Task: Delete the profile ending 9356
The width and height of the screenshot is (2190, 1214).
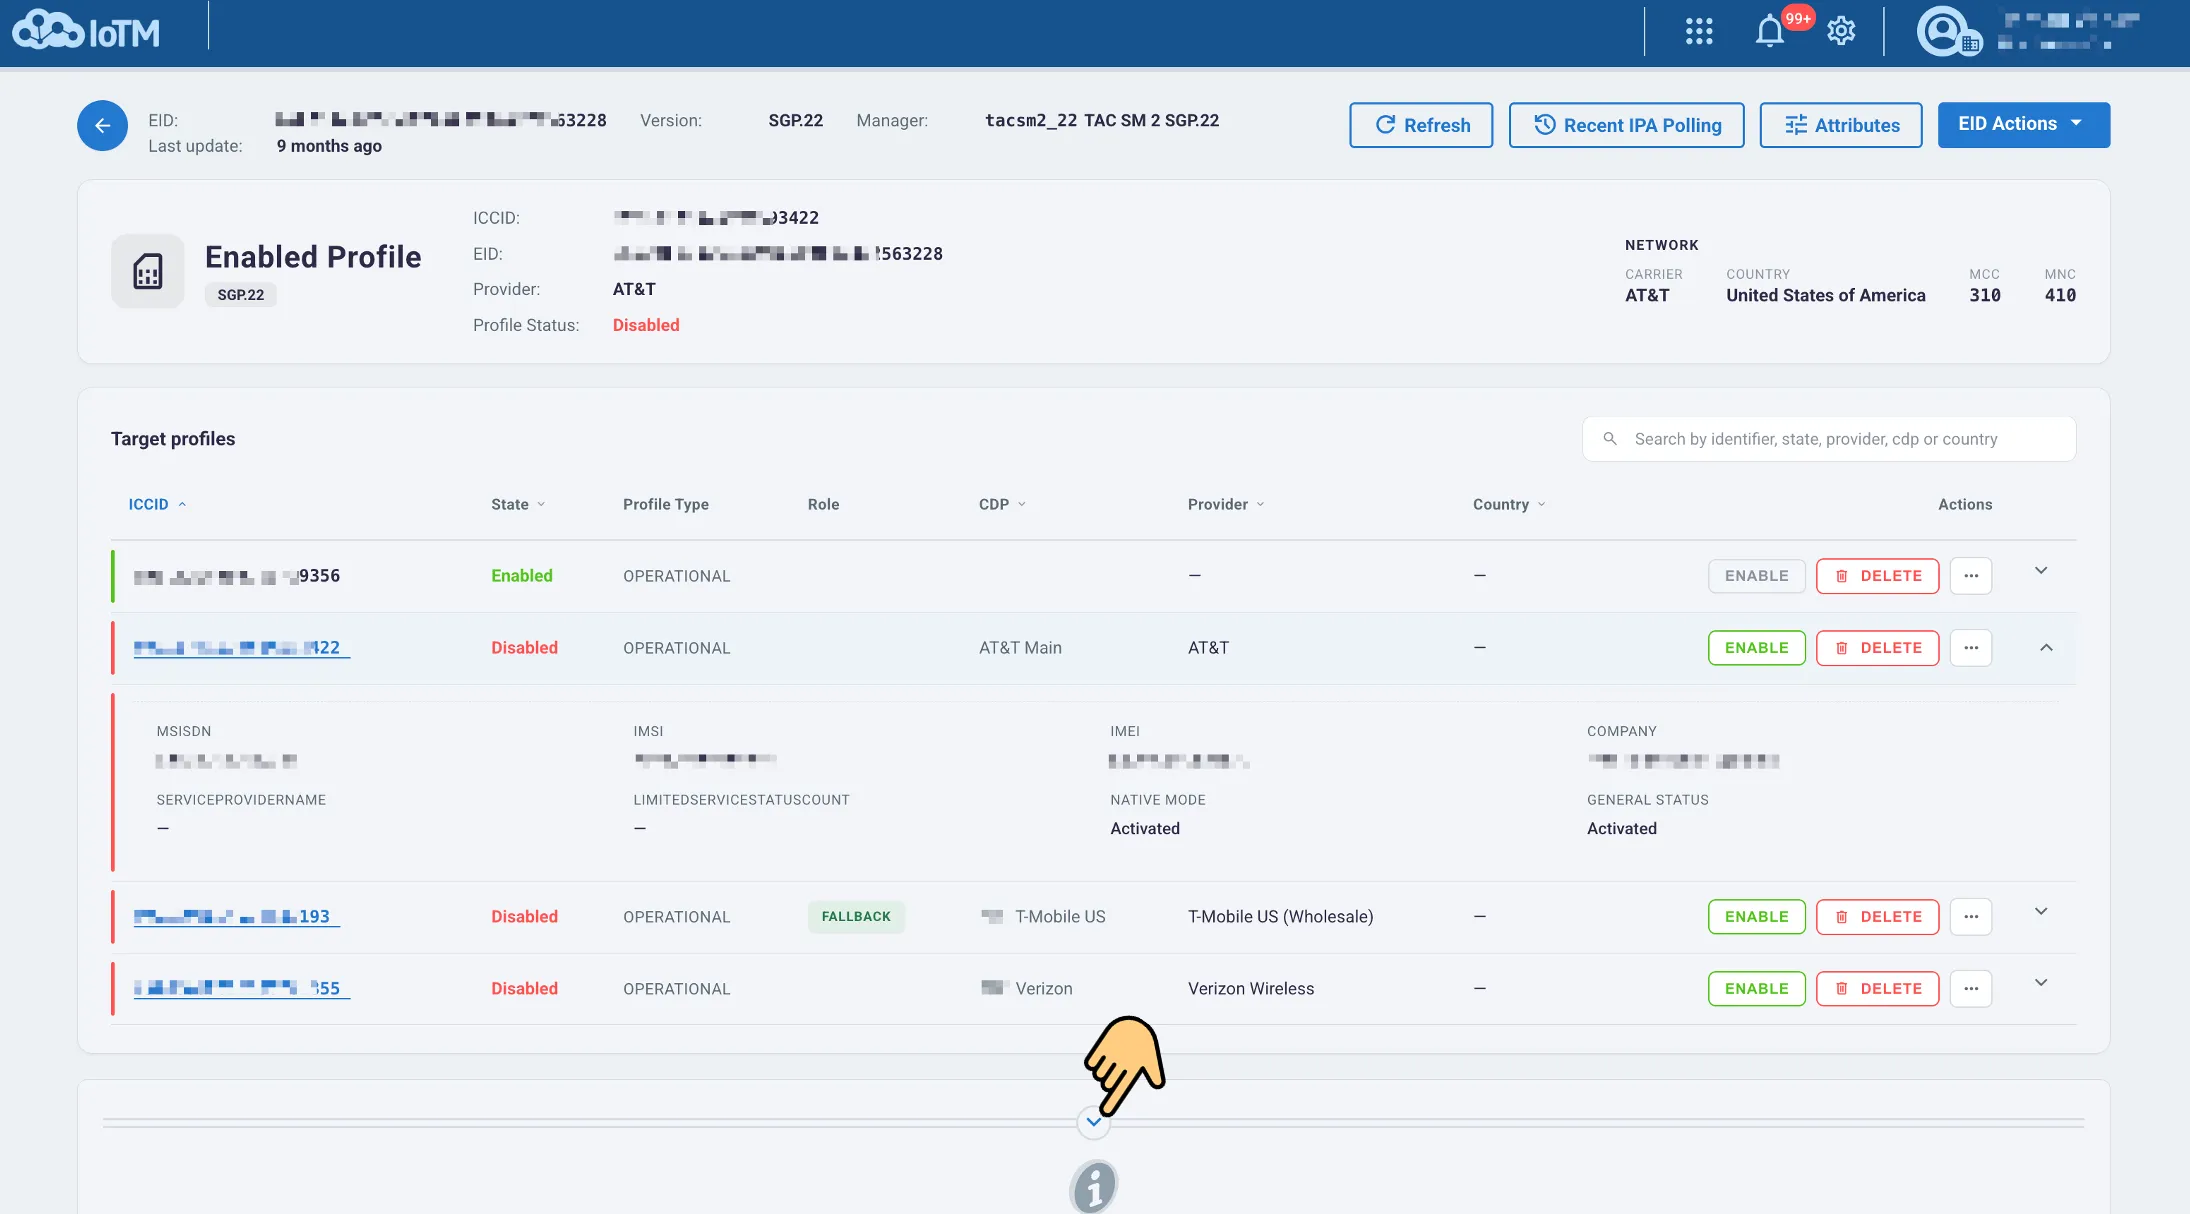Action: (x=1878, y=576)
